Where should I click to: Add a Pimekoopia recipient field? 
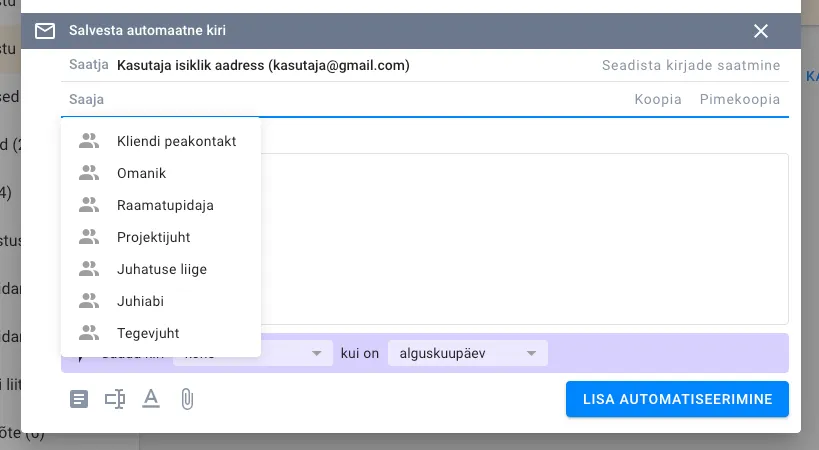point(740,99)
